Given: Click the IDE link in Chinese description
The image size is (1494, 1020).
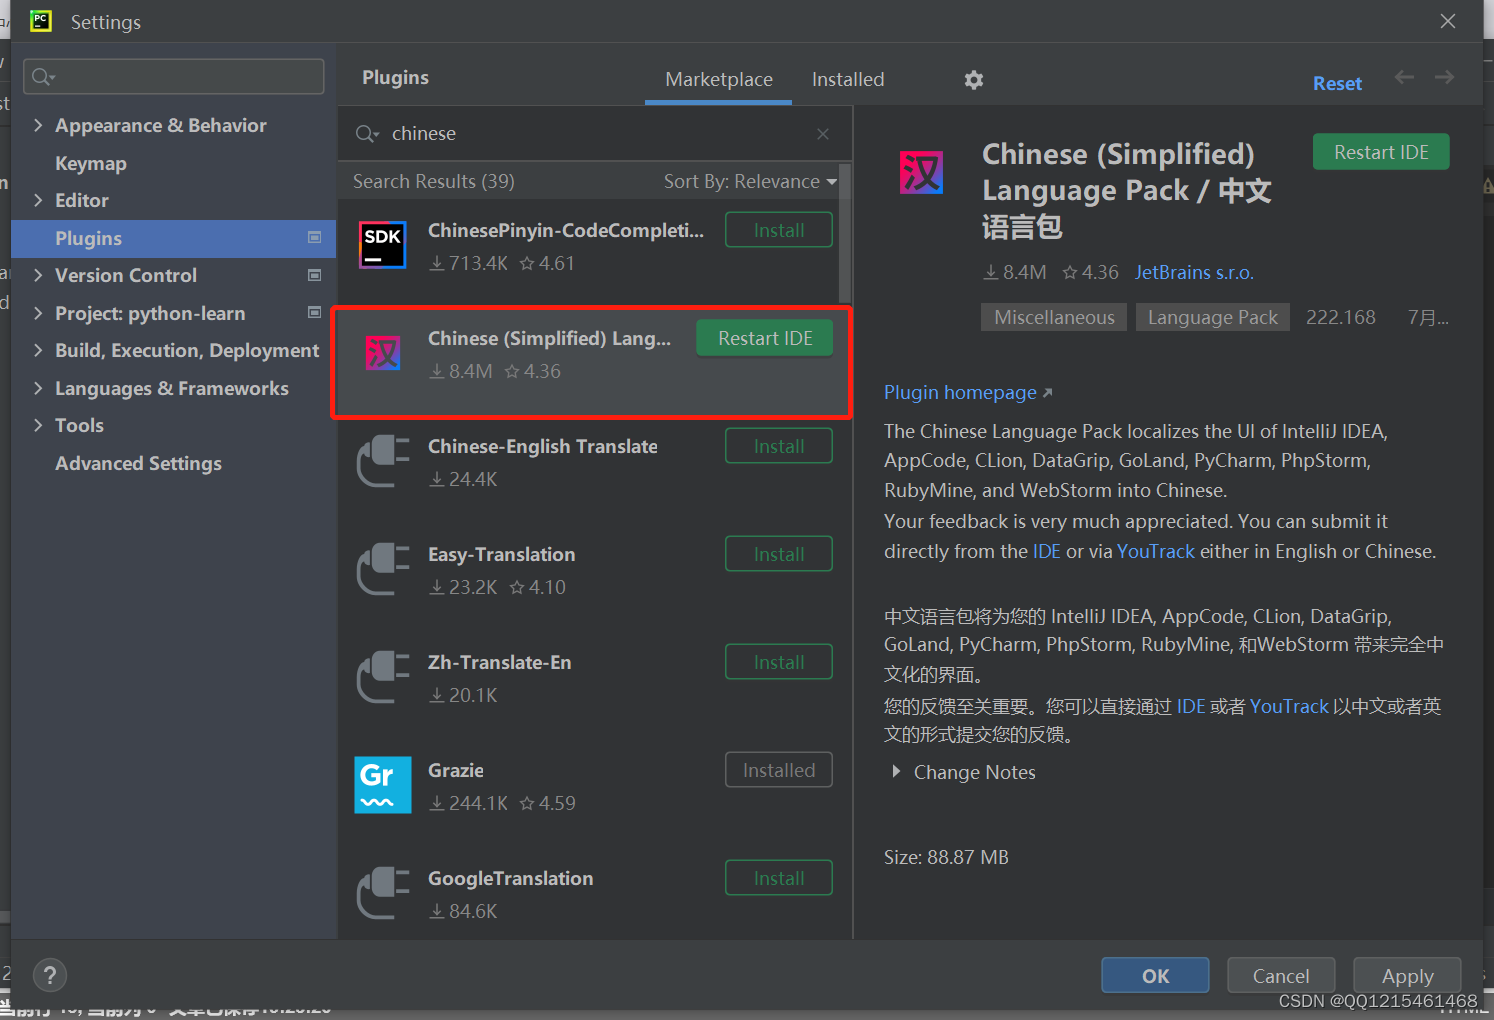Looking at the screenshot, I should point(1191,706).
